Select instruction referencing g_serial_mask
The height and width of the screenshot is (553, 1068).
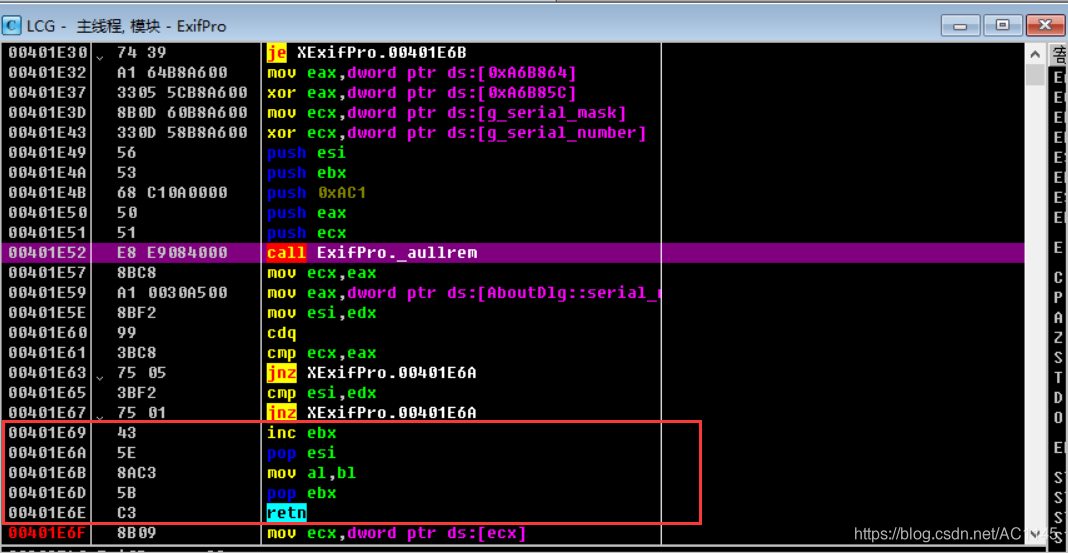(x=446, y=112)
